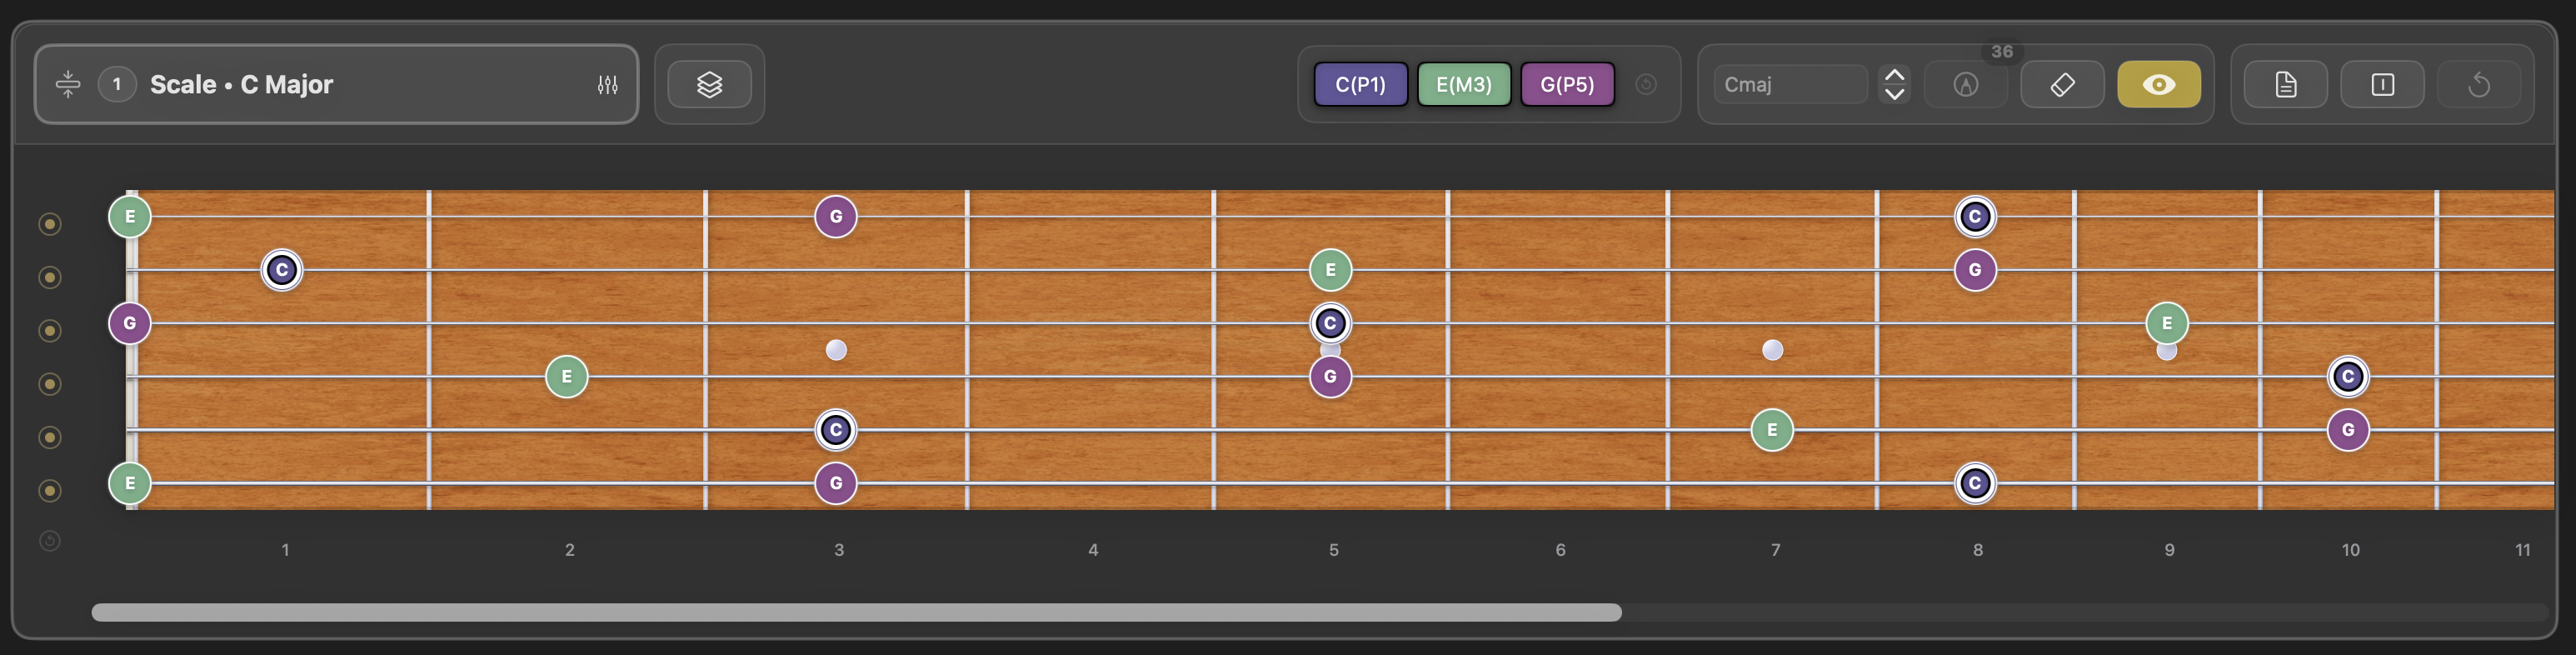Open the Scale • C Major selector
The image size is (2576, 655).
(336, 84)
